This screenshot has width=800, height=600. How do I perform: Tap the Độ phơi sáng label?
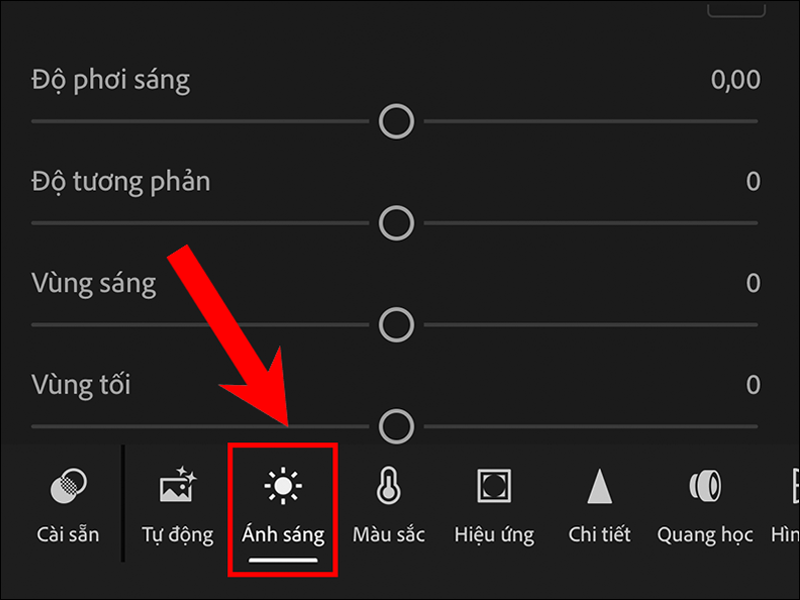coord(110,81)
